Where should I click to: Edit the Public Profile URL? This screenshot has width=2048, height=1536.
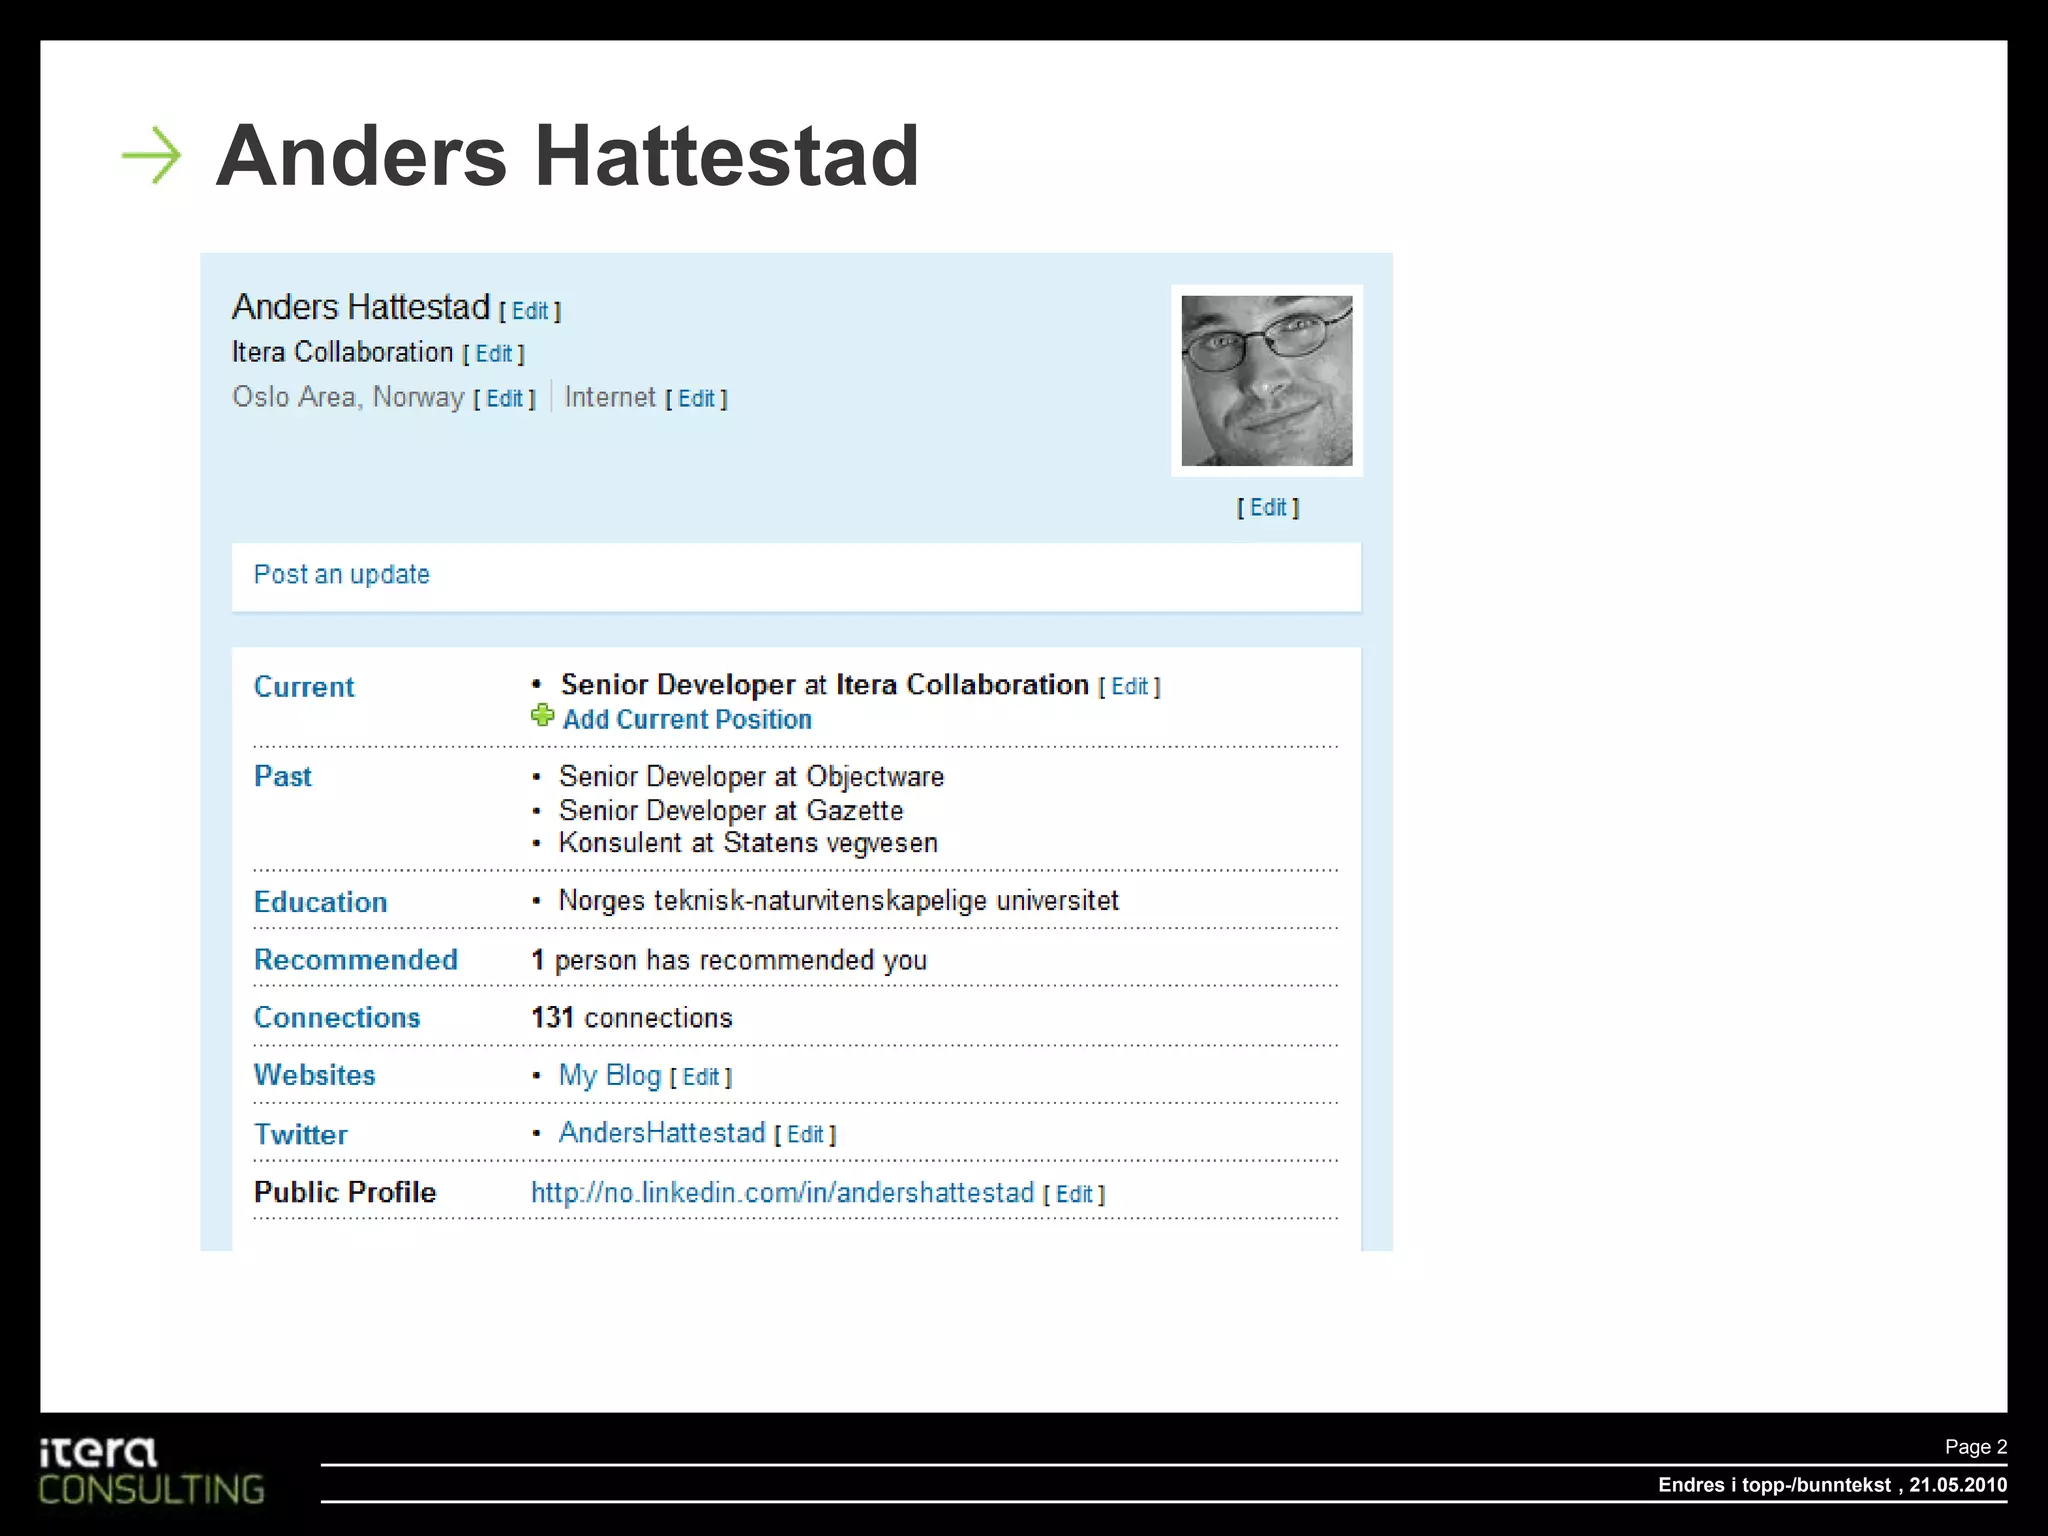click(x=1074, y=1195)
